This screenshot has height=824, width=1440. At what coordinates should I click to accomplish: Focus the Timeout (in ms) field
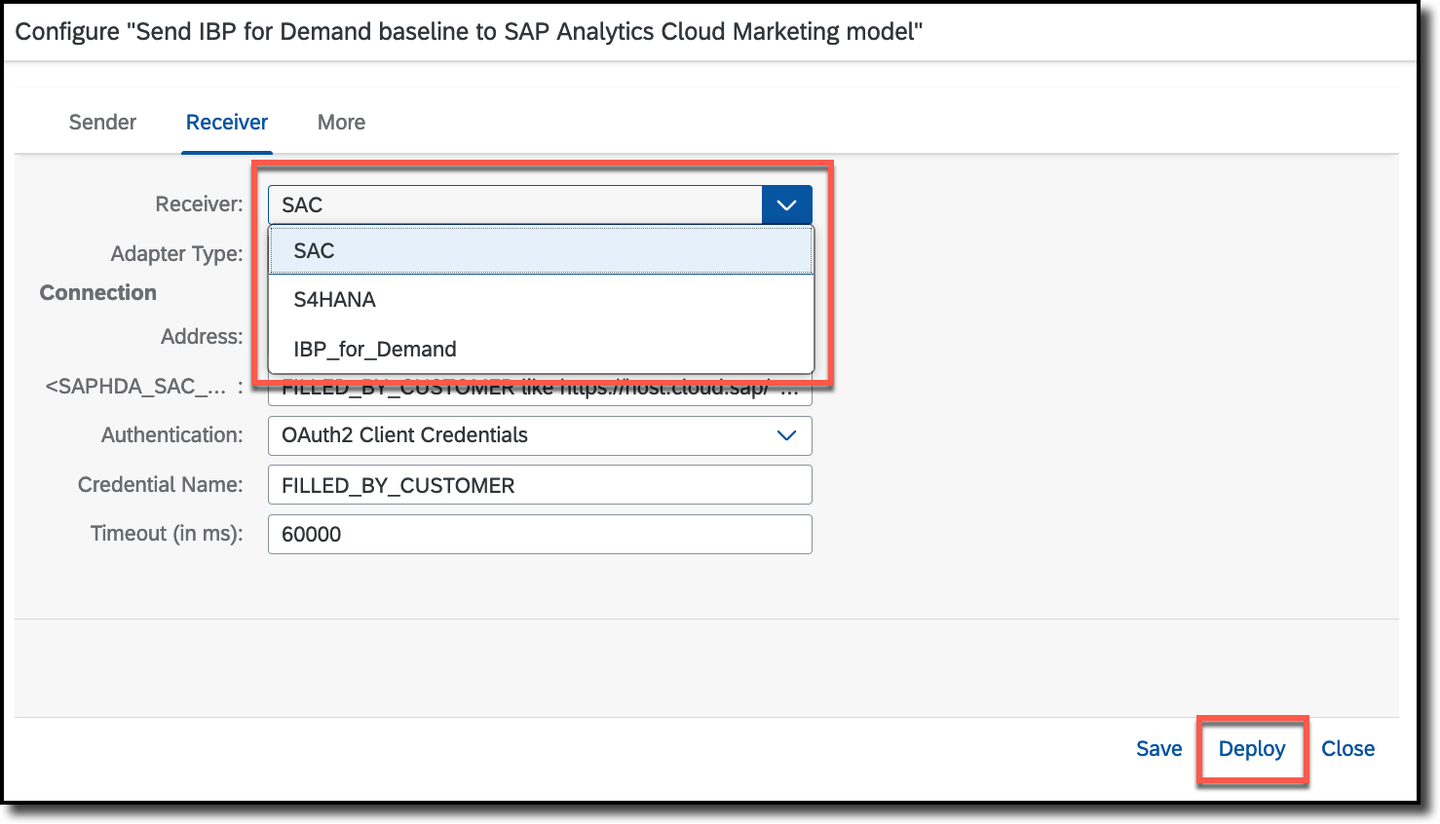coord(540,534)
